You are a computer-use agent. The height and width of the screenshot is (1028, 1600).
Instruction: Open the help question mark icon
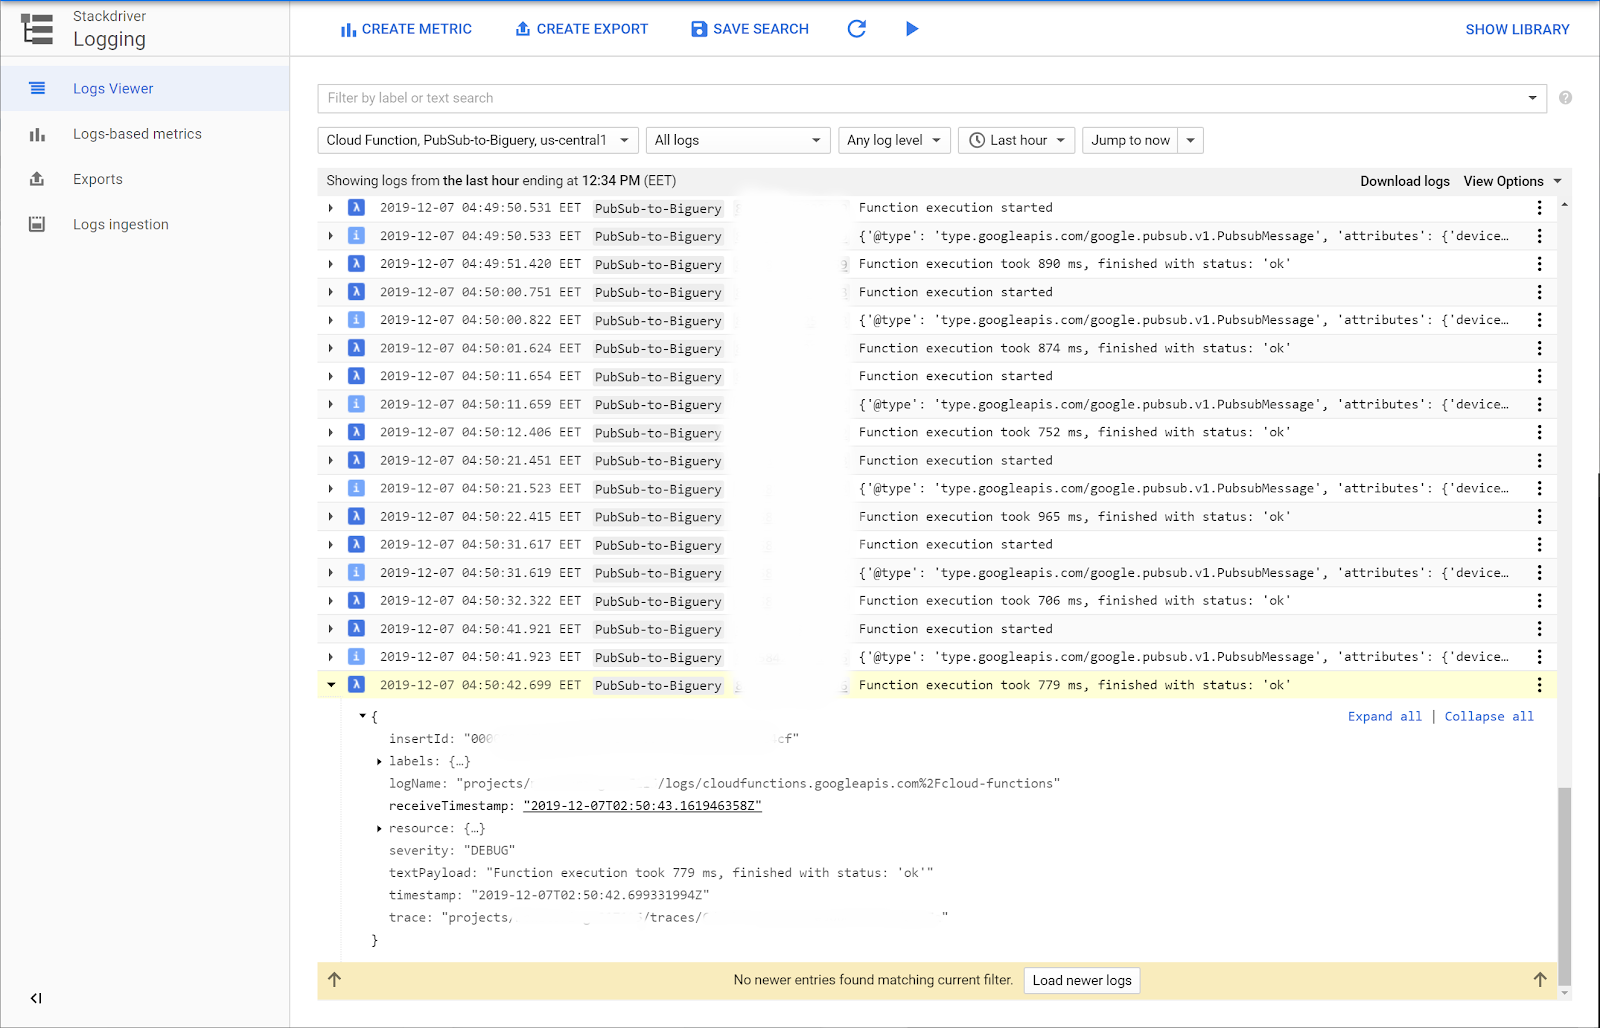pyautogui.click(x=1565, y=98)
